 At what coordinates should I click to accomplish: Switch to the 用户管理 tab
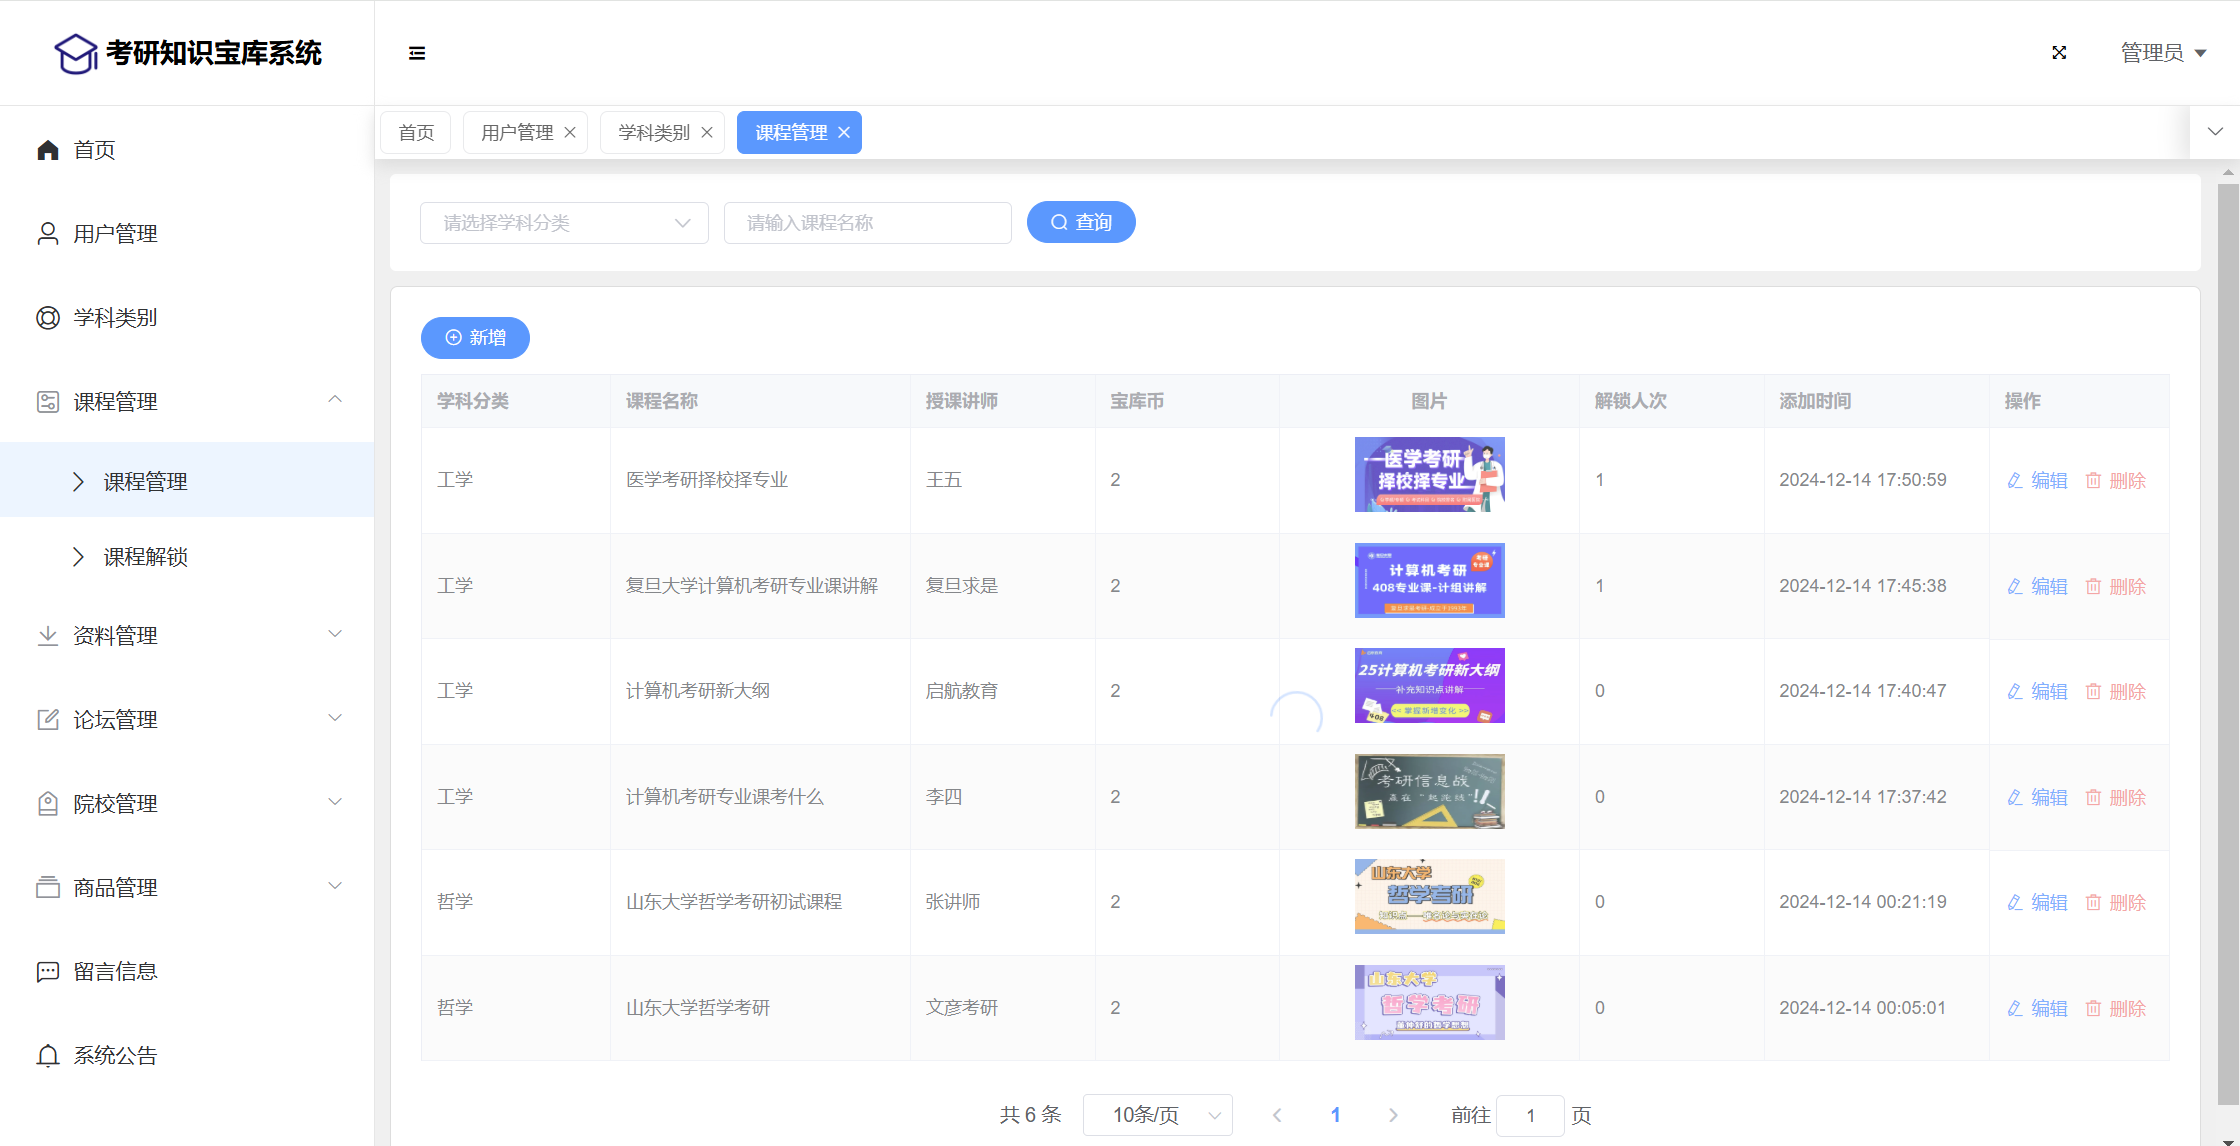(516, 133)
